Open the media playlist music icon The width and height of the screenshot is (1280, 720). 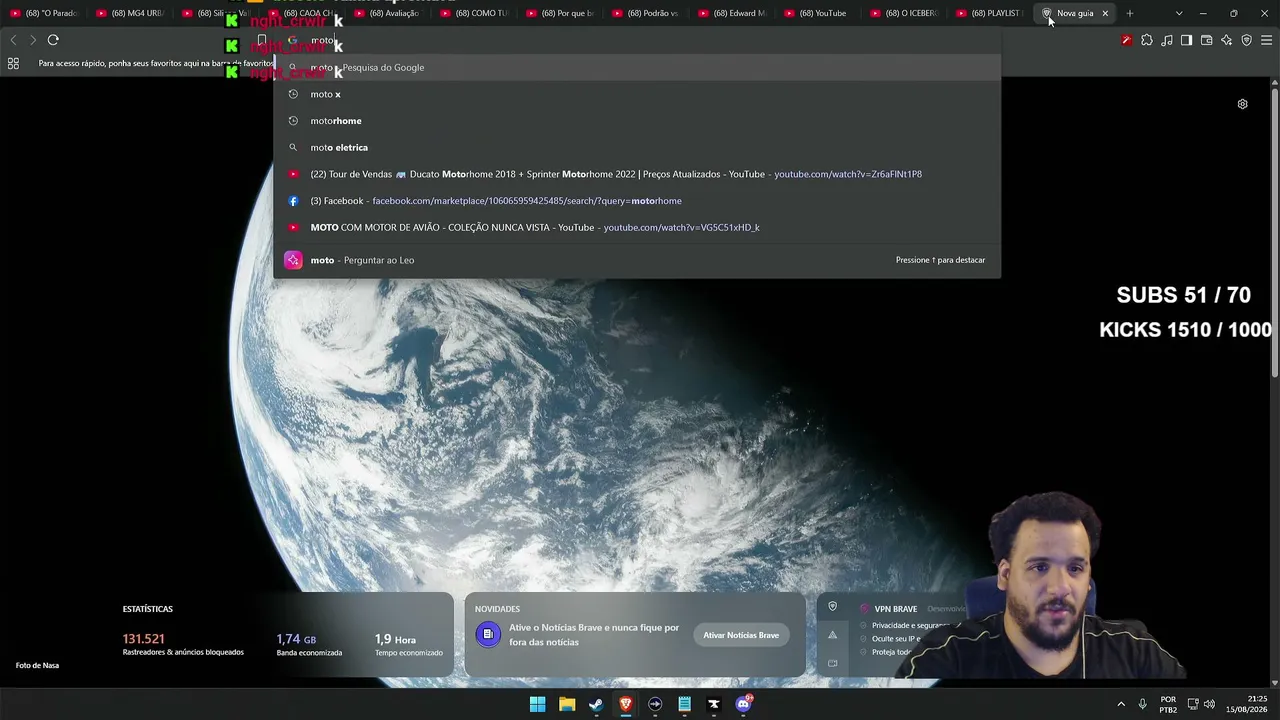coord(1167,40)
